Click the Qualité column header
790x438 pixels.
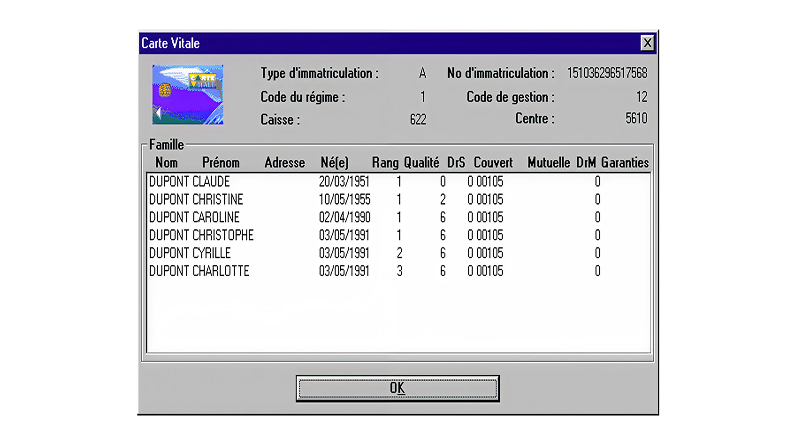click(x=421, y=162)
